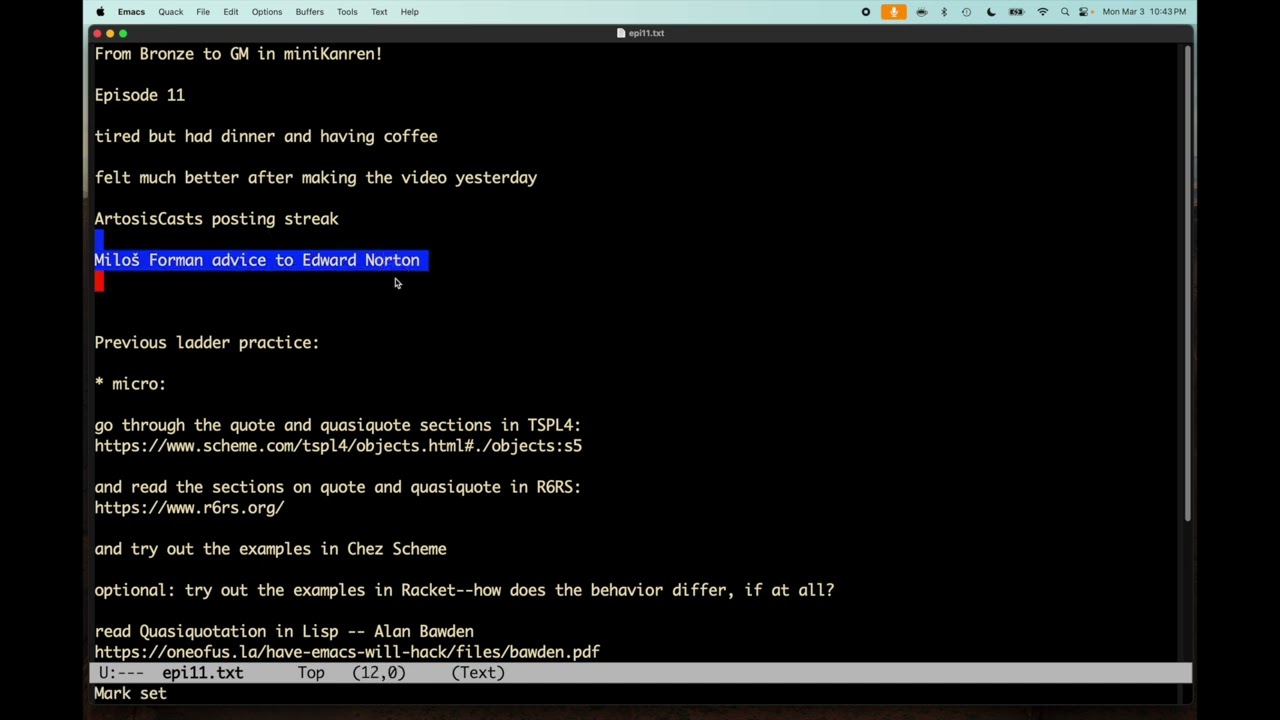Image resolution: width=1280 pixels, height=720 pixels.
Task: Open the Buffers menu
Action: pos(310,12)
